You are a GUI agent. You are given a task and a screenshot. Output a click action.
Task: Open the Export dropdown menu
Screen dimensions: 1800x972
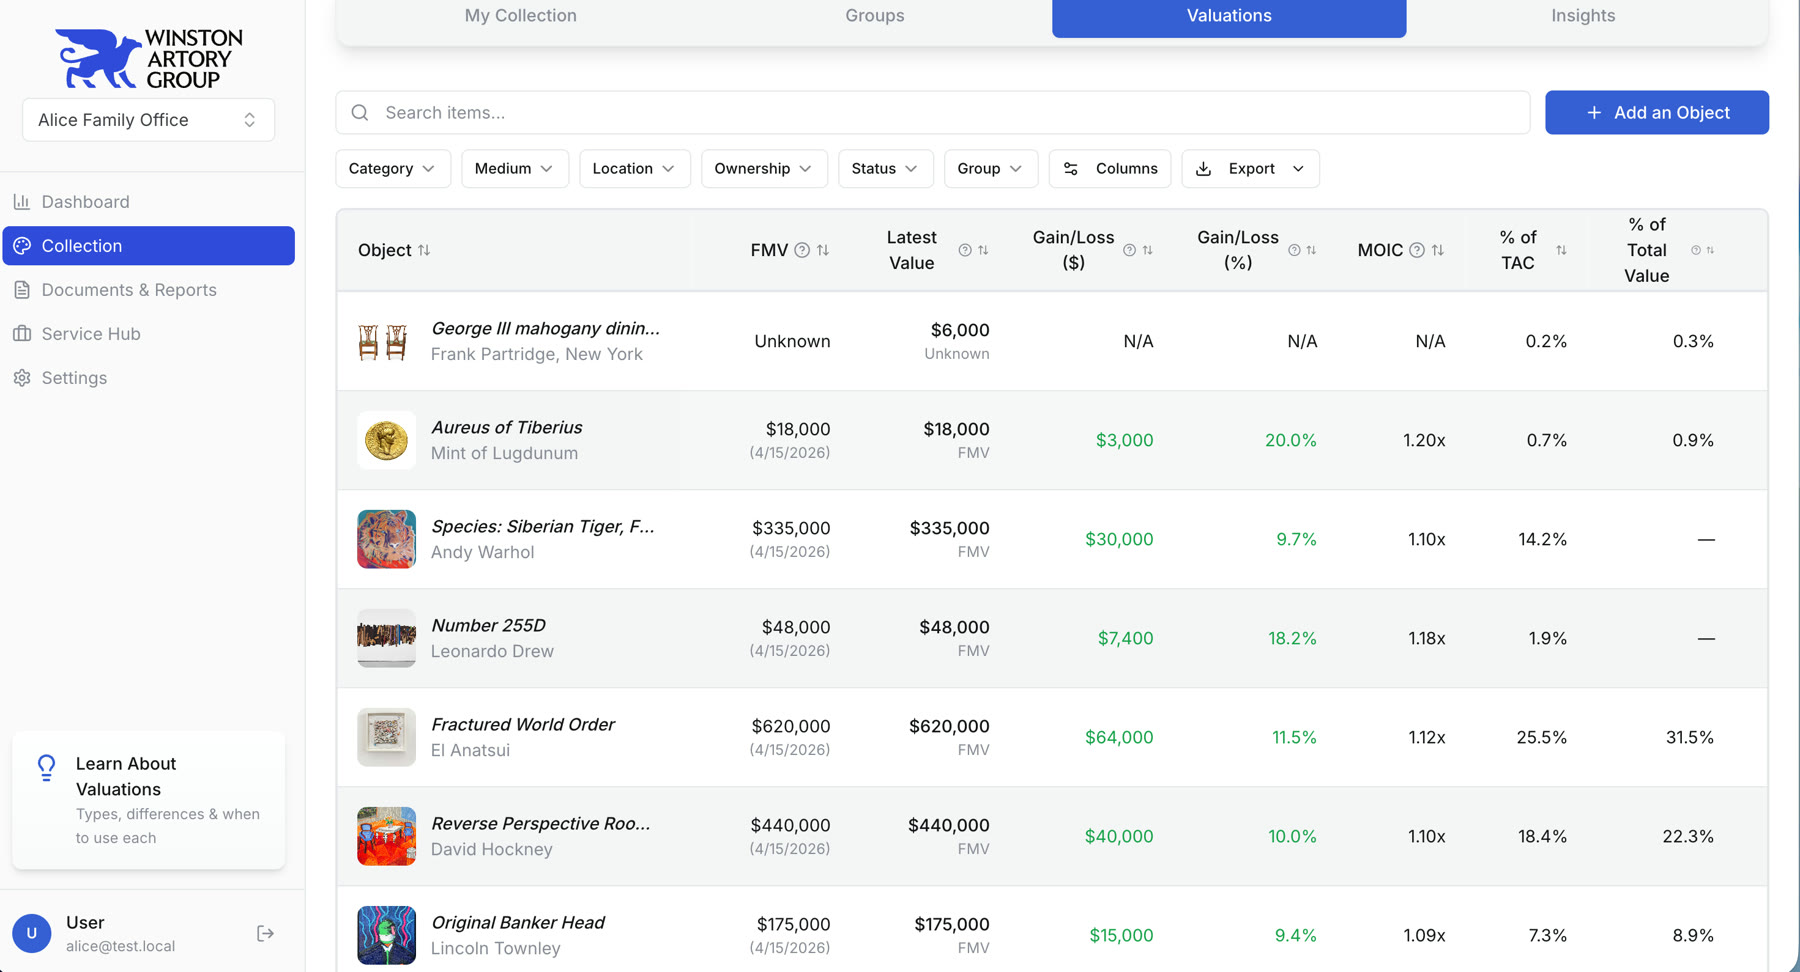1250,168
